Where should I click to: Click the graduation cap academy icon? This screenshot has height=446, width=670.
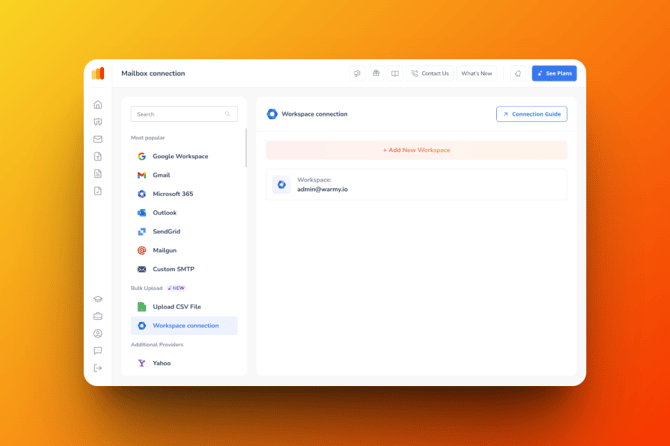(98, 299)
